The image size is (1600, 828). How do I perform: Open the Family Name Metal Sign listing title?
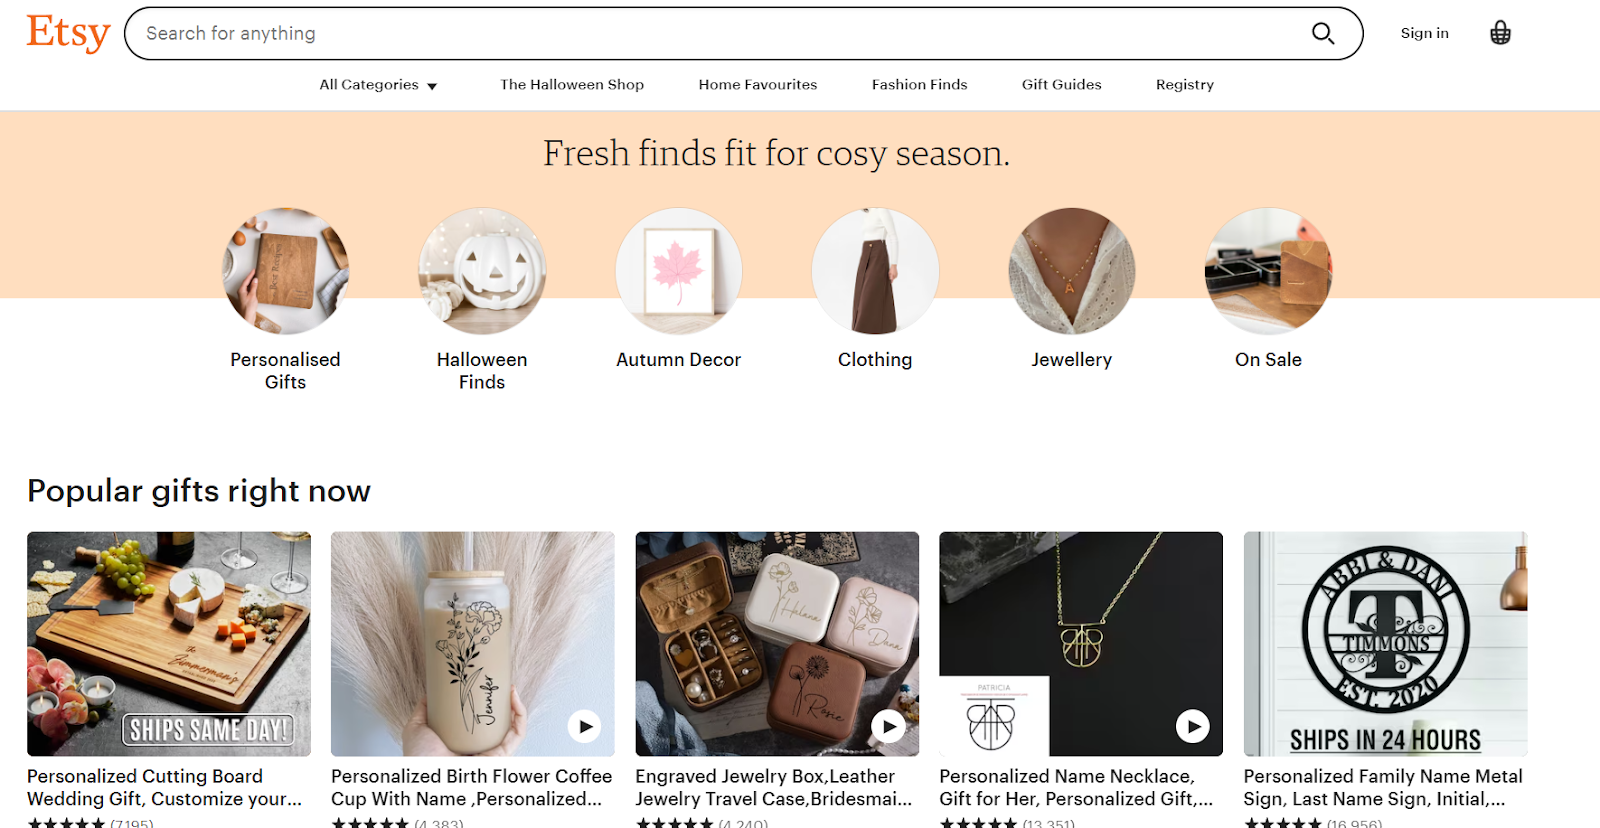coord(1382,787)
